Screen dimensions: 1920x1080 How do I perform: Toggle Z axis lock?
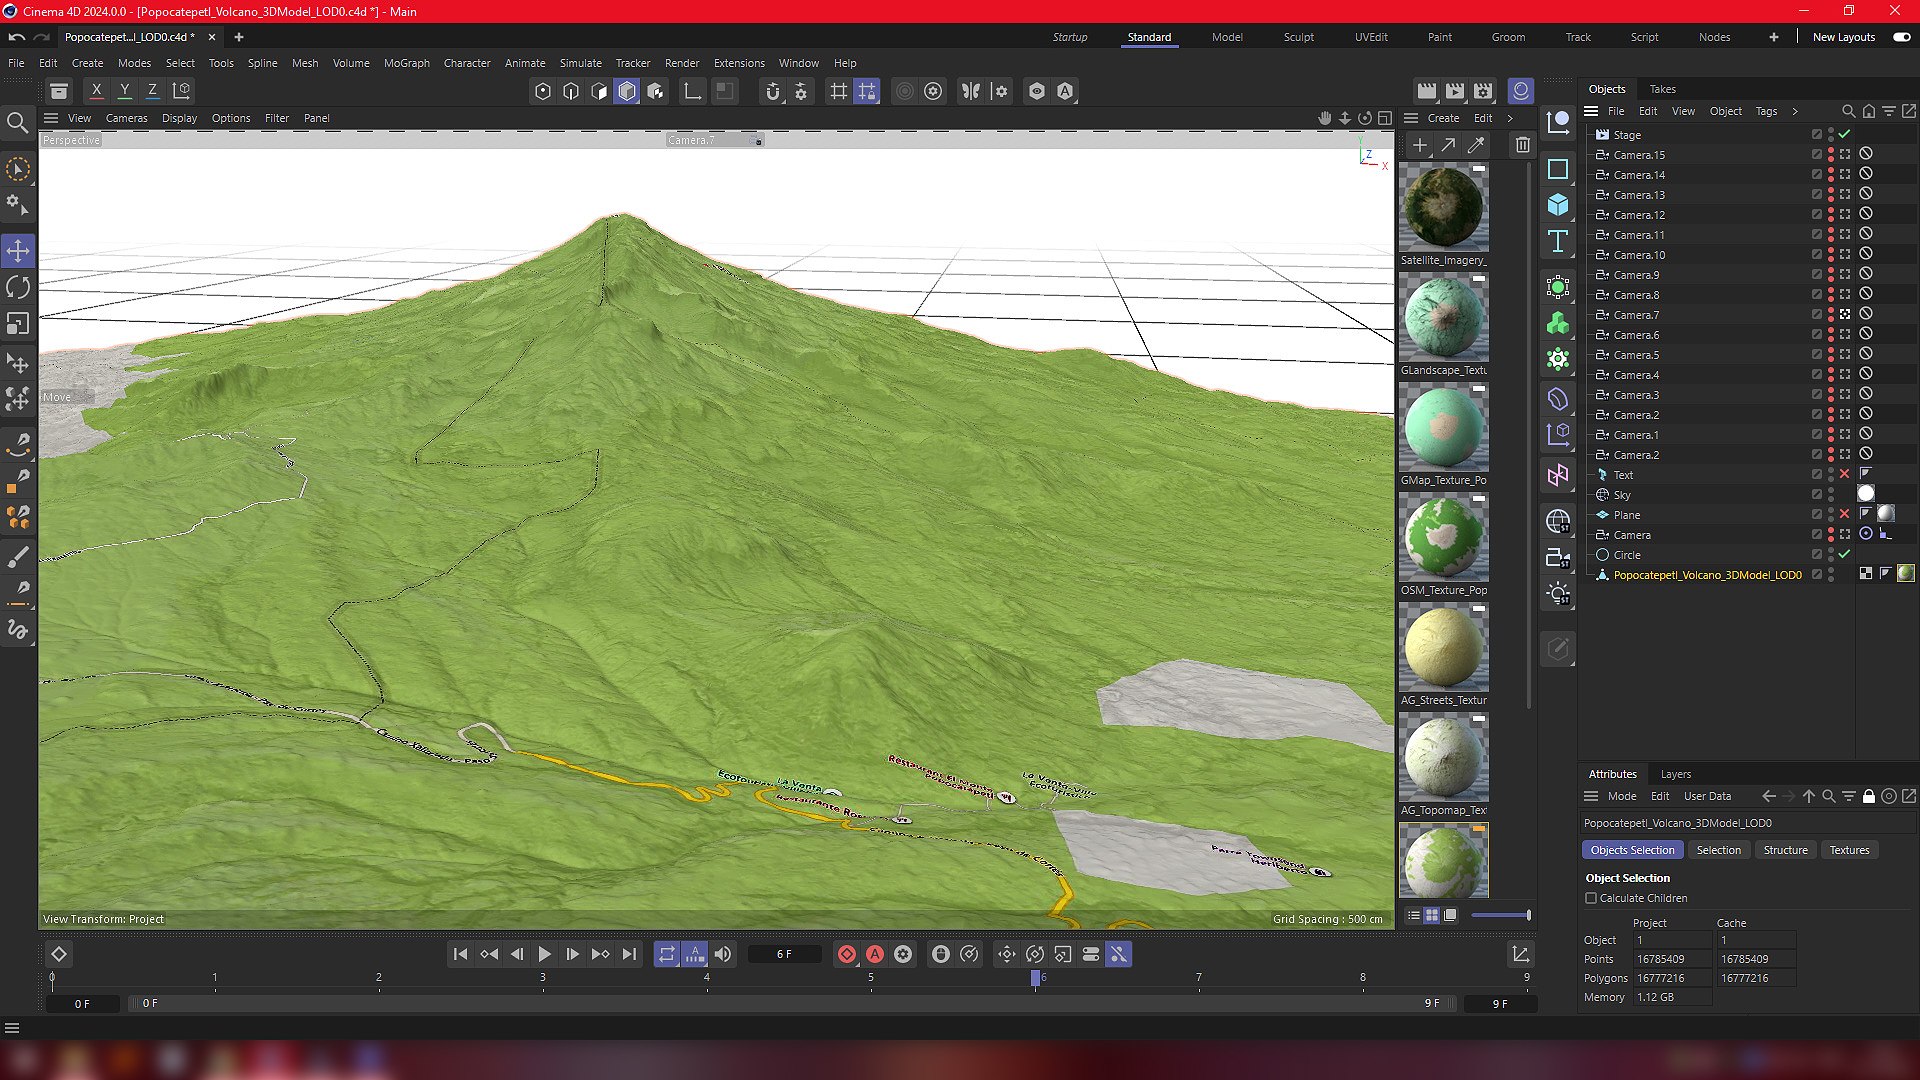click(152, 91)
